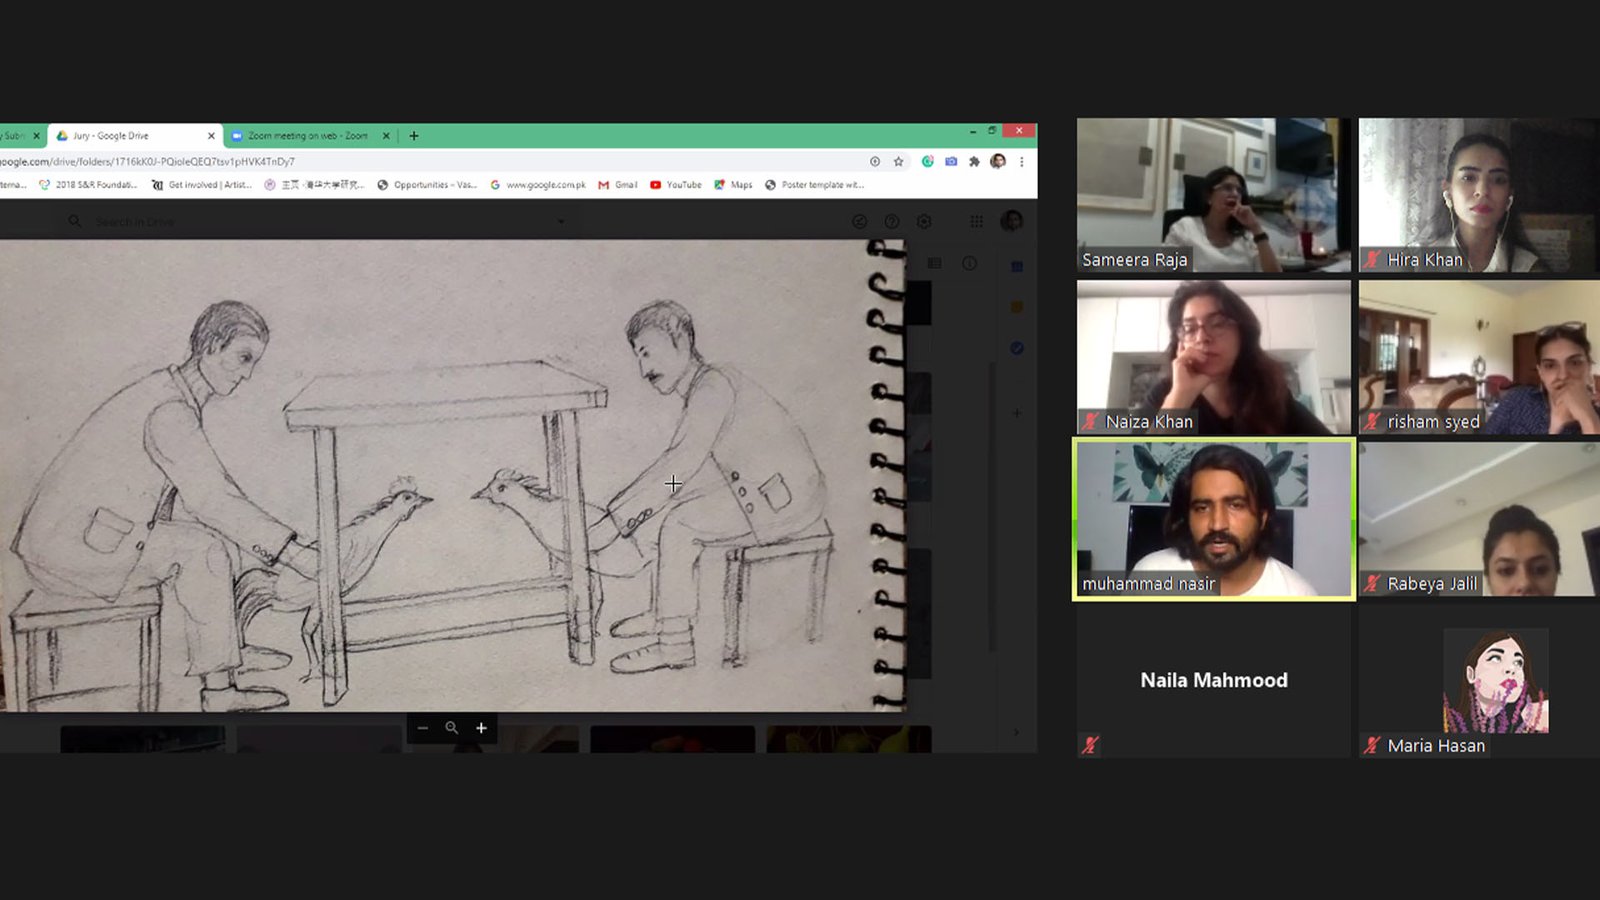This screenshot has width=1600, height=900.
Task: Bookmark this page with the star icon
Action: point(898,162)
